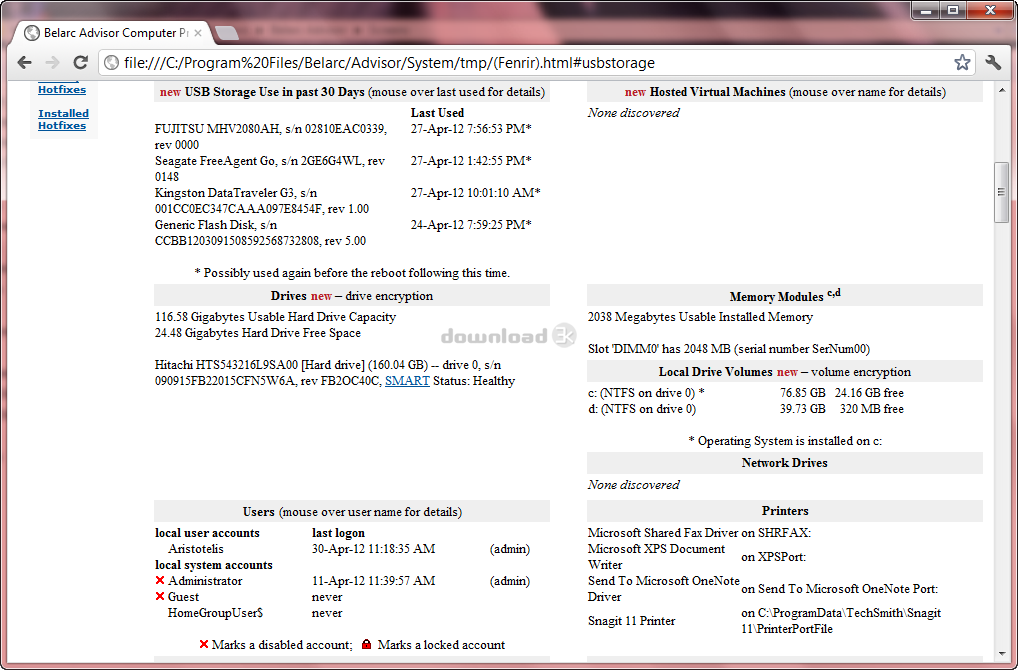Click the Users section header
Image resolution: width=1018 pixels, height=670 pixels.
coord(352,512)
